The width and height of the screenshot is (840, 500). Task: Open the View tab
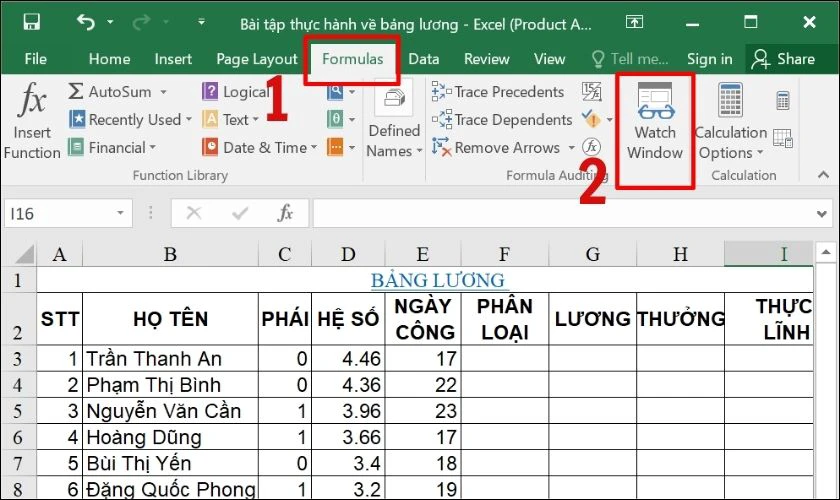pos(549,59)
